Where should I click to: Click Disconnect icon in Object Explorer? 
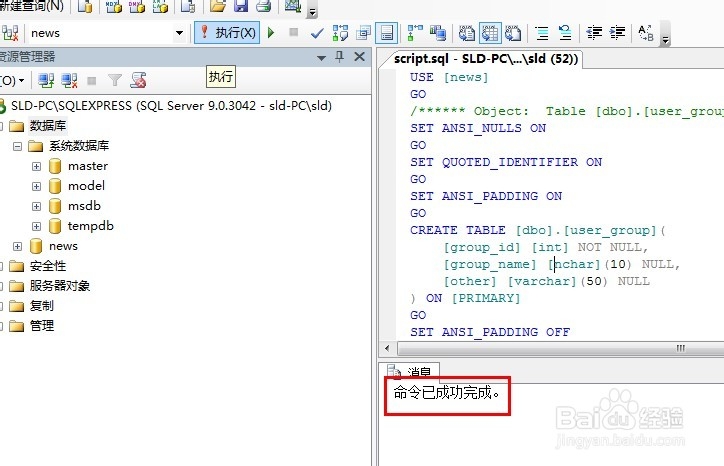pyautogui.click(x=69, y=80)
